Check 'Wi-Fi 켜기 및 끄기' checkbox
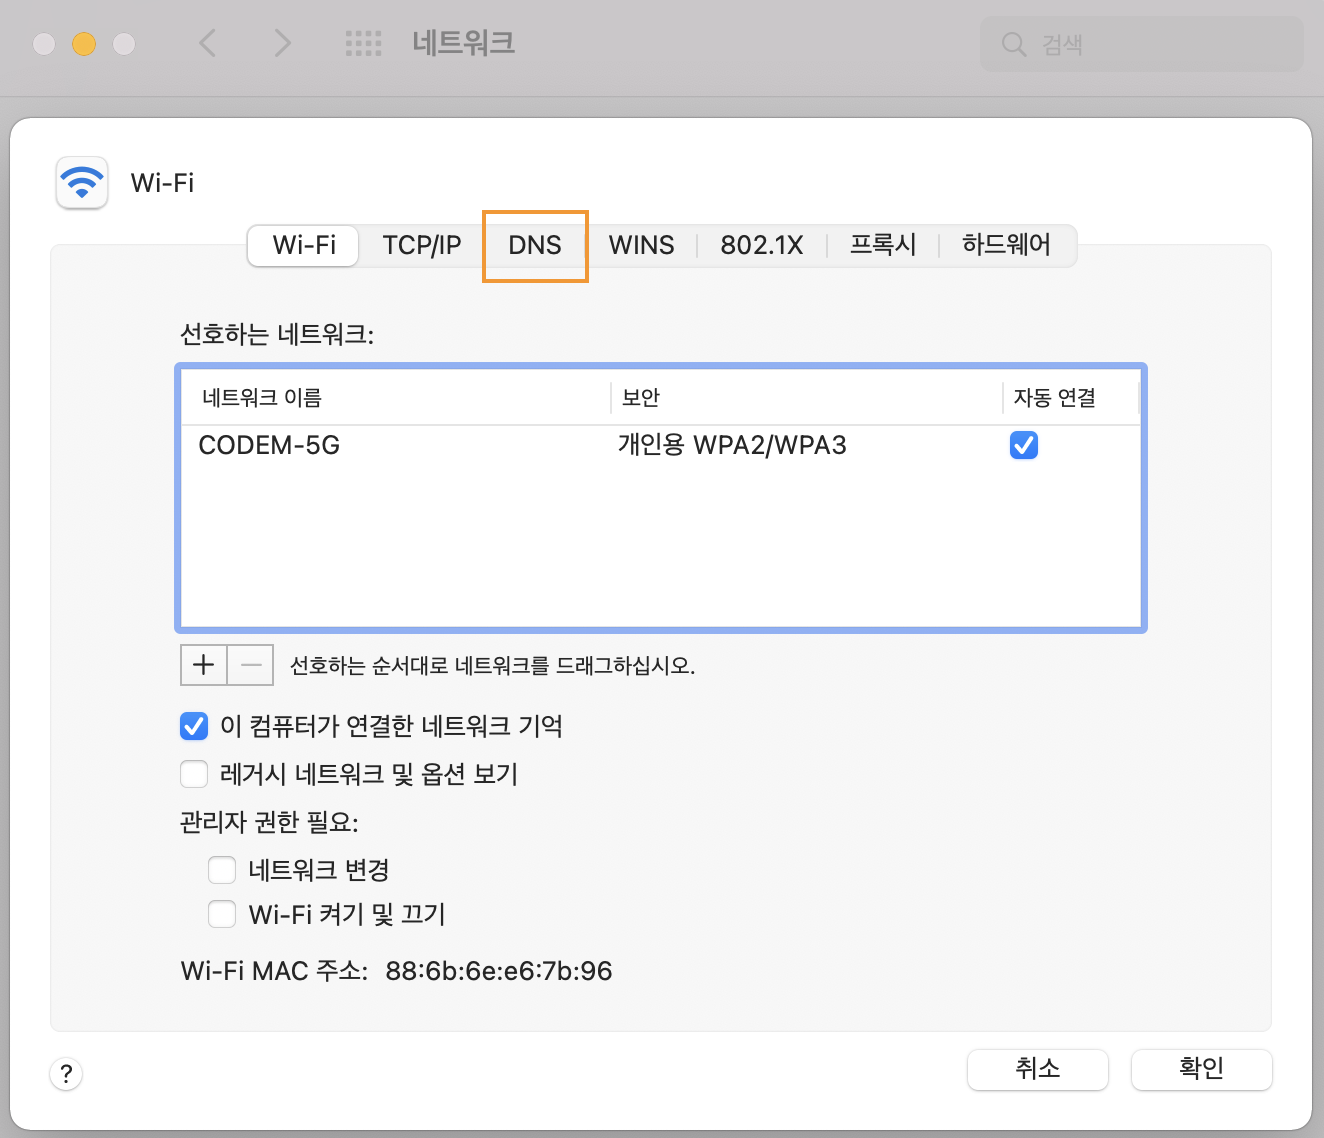1324x1138 pixels. pyautogui.click(x=222, y=914)
